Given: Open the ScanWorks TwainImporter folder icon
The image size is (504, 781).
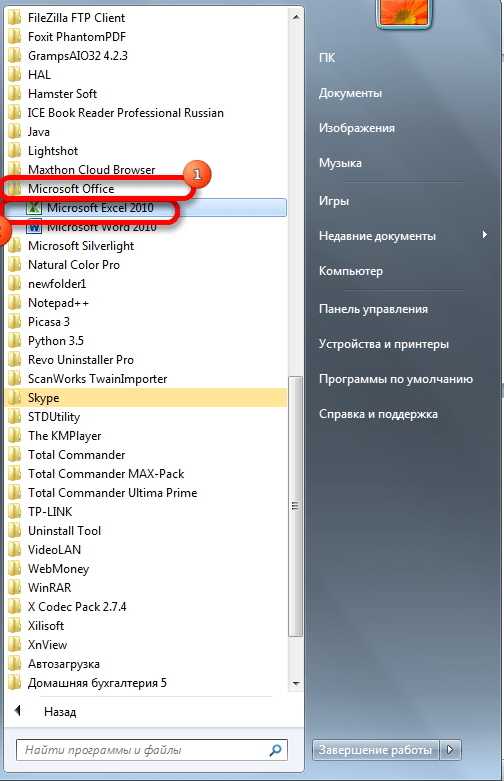Looking at the screenshot, I should pyautogui.click(x=15, y=379).
